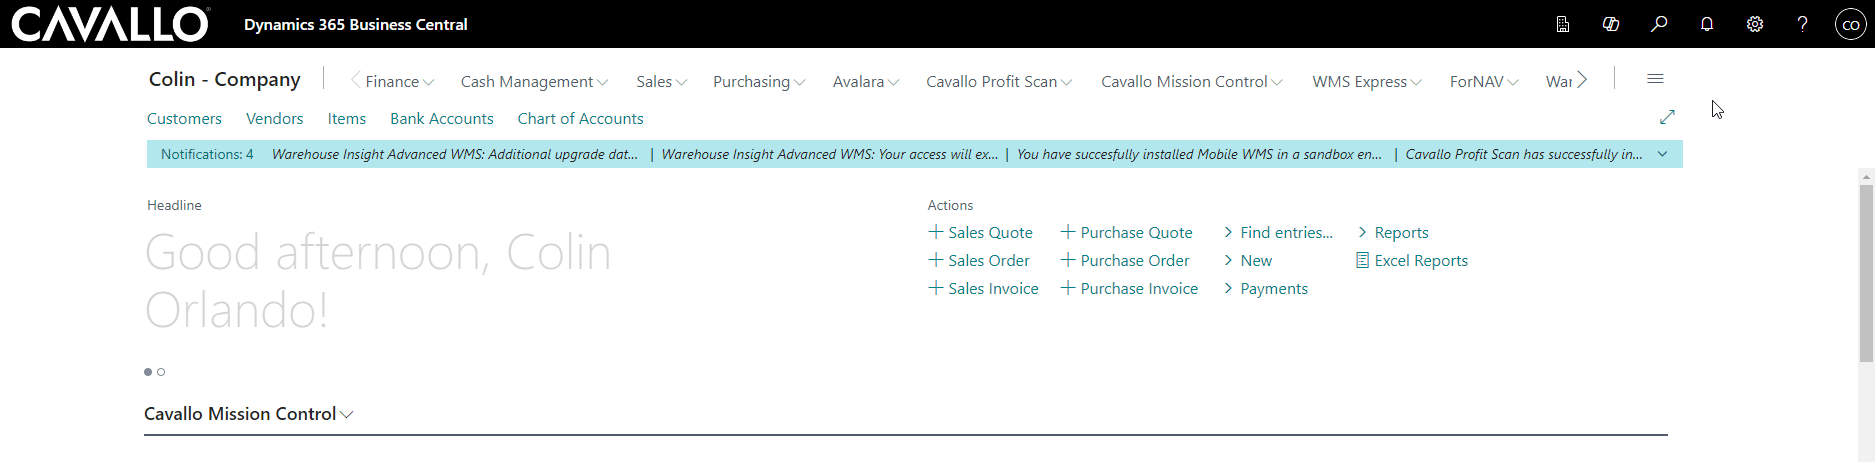
Task: Click the expand page diagonal arrow icon
Action: pyautogui.click(x=1667, y=118)
